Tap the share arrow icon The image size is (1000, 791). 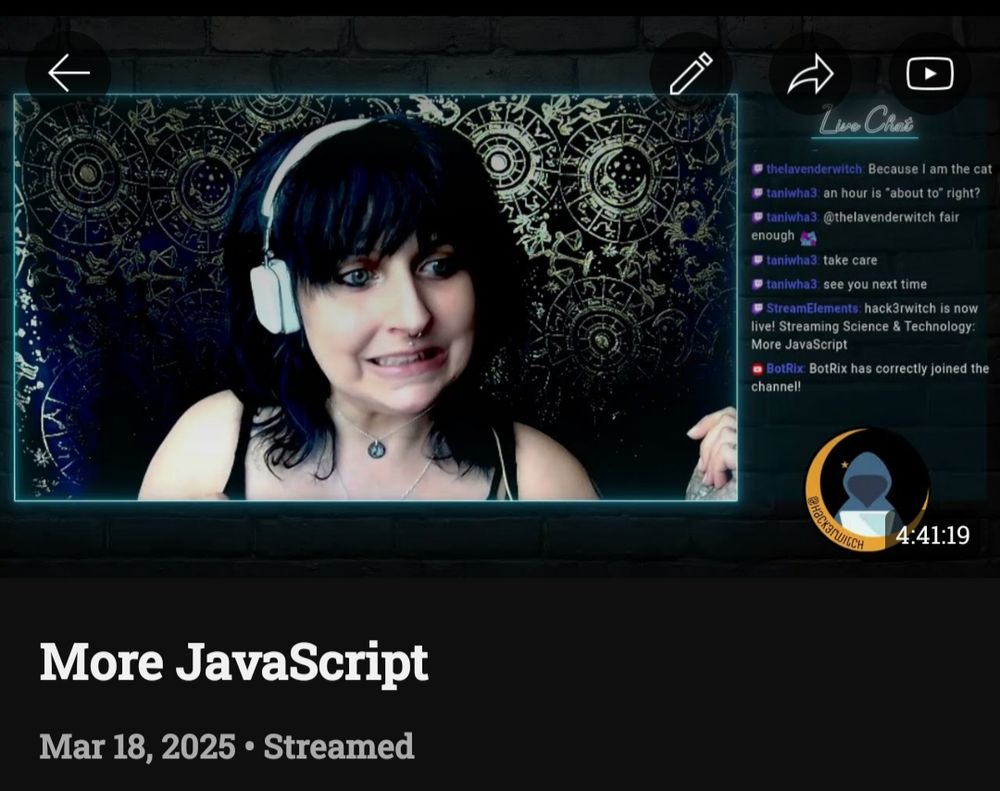tap(812, 72)
